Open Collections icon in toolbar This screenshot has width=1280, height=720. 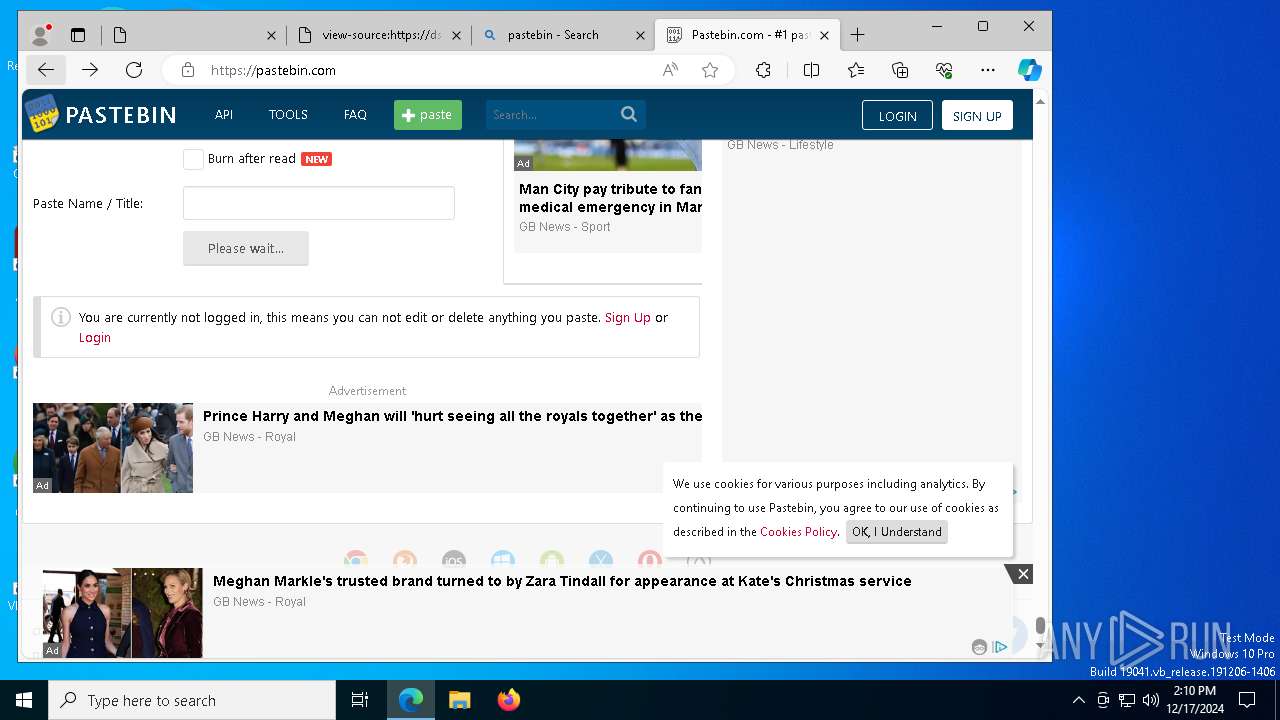[900, 70]
